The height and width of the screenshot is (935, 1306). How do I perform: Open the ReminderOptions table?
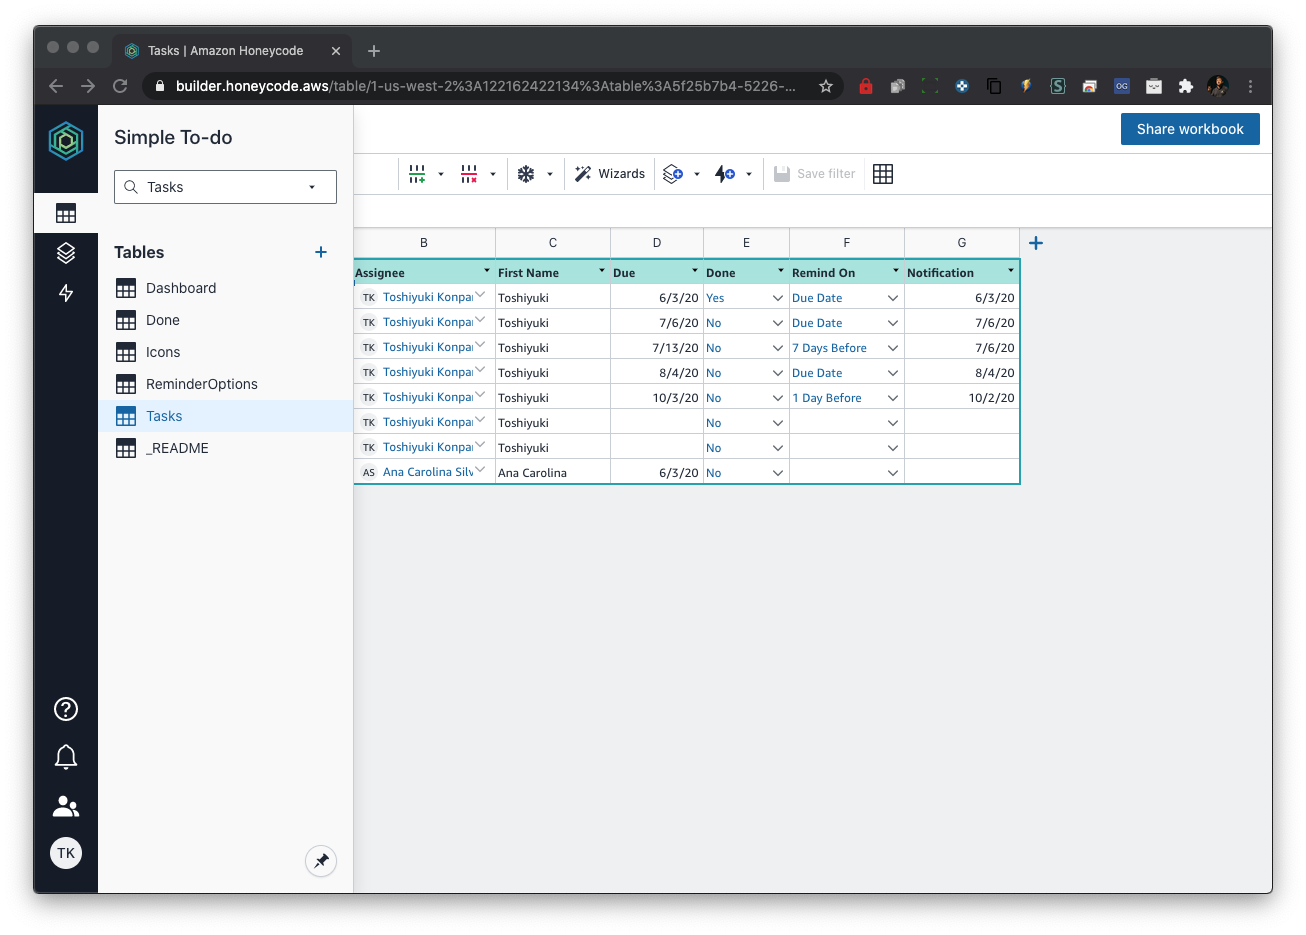click(225, 384)
